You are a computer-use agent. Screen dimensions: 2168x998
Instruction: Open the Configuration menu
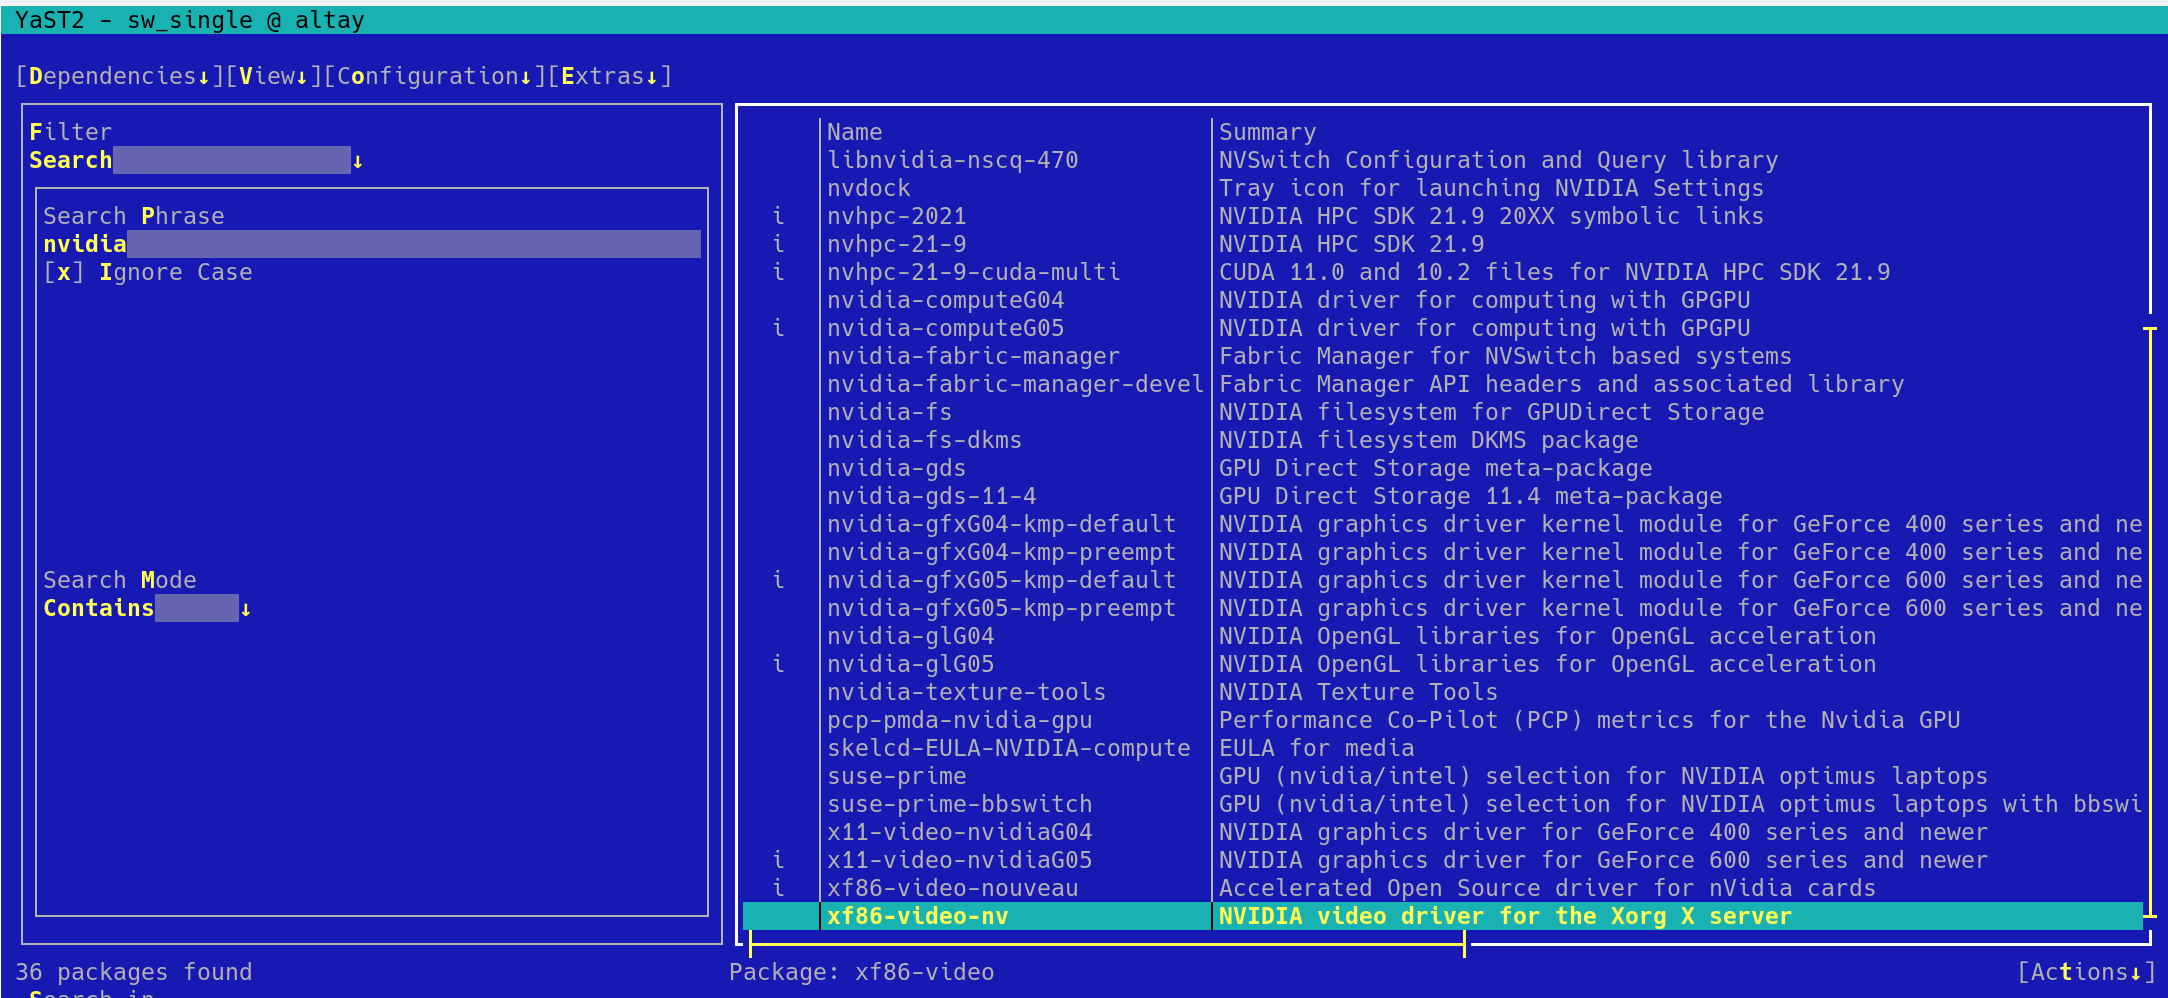(434, 76)
